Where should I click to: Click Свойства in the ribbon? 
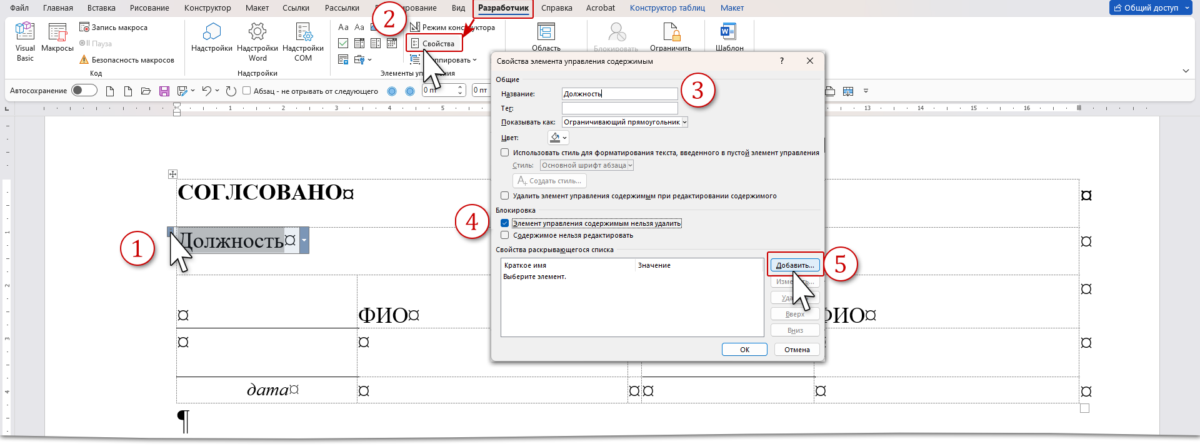click(435, 44)
